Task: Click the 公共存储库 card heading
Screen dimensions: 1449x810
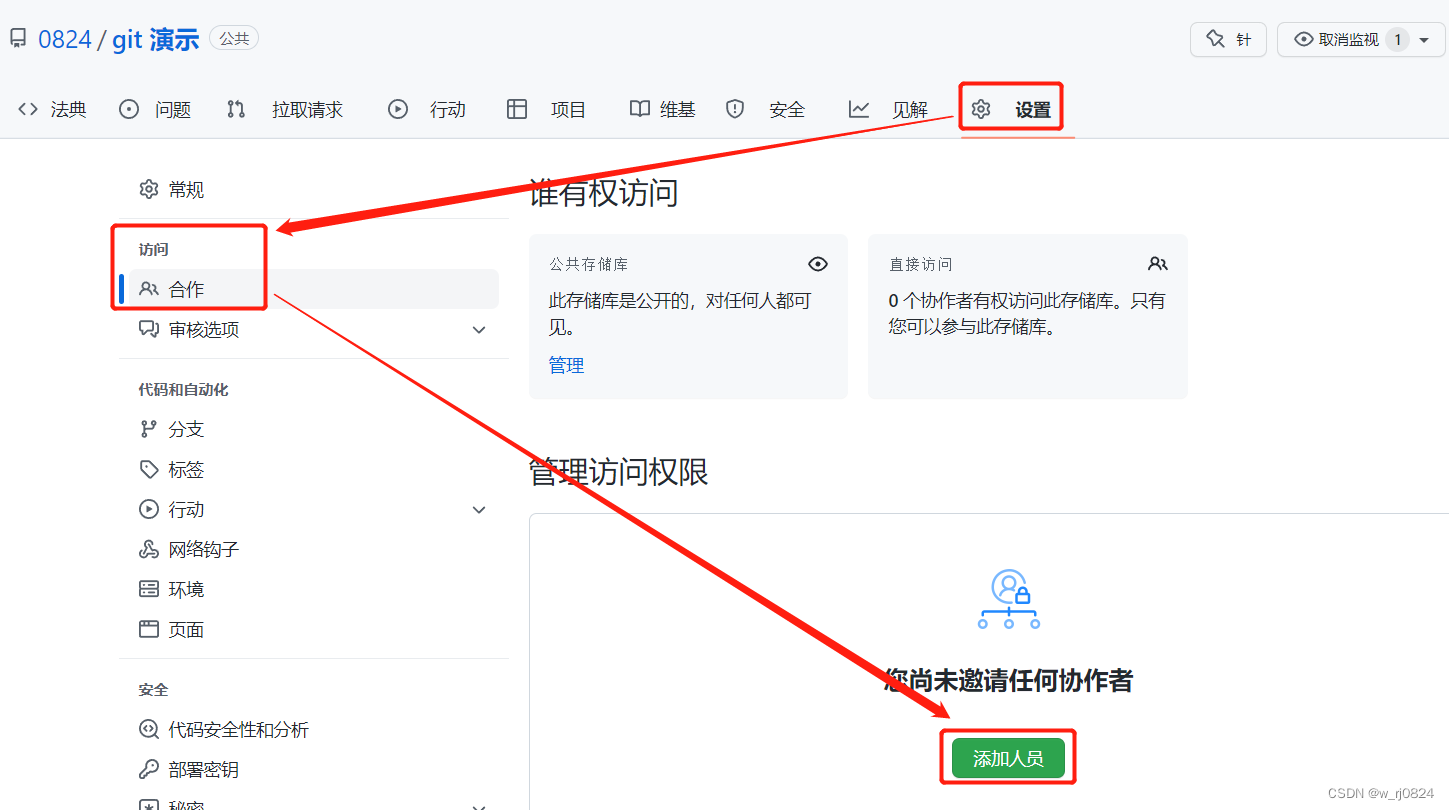Action: click(x=589, y=264)
